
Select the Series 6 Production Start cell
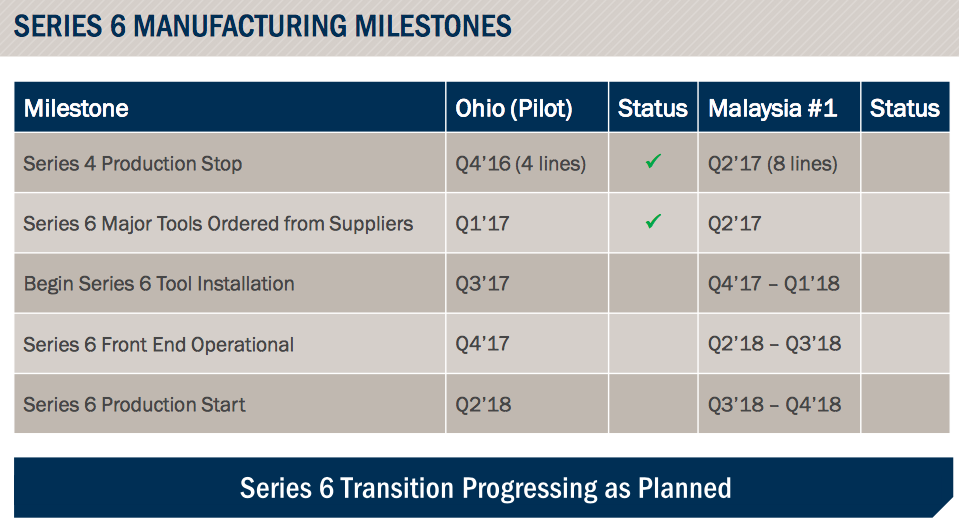[x=134, y=404]
